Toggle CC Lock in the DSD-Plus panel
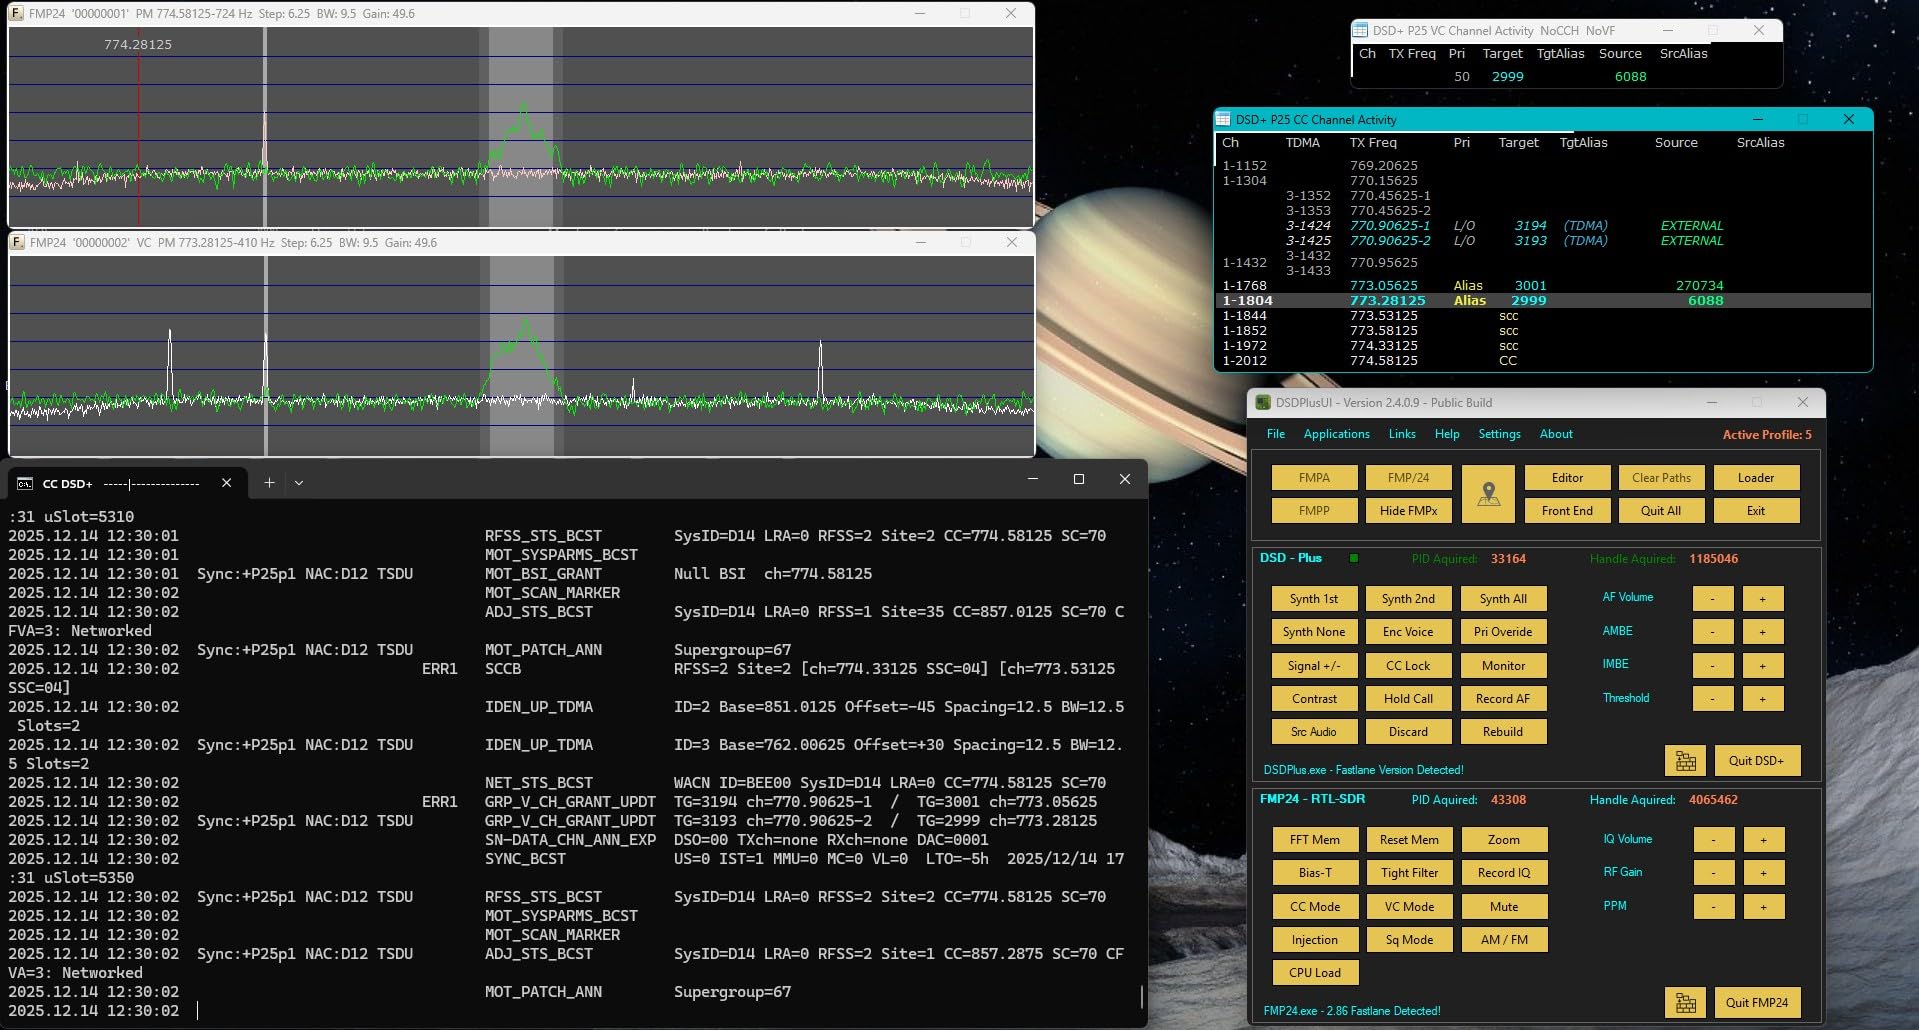The width and height of the screenshot is (1919, 1030). [1408, 665]
